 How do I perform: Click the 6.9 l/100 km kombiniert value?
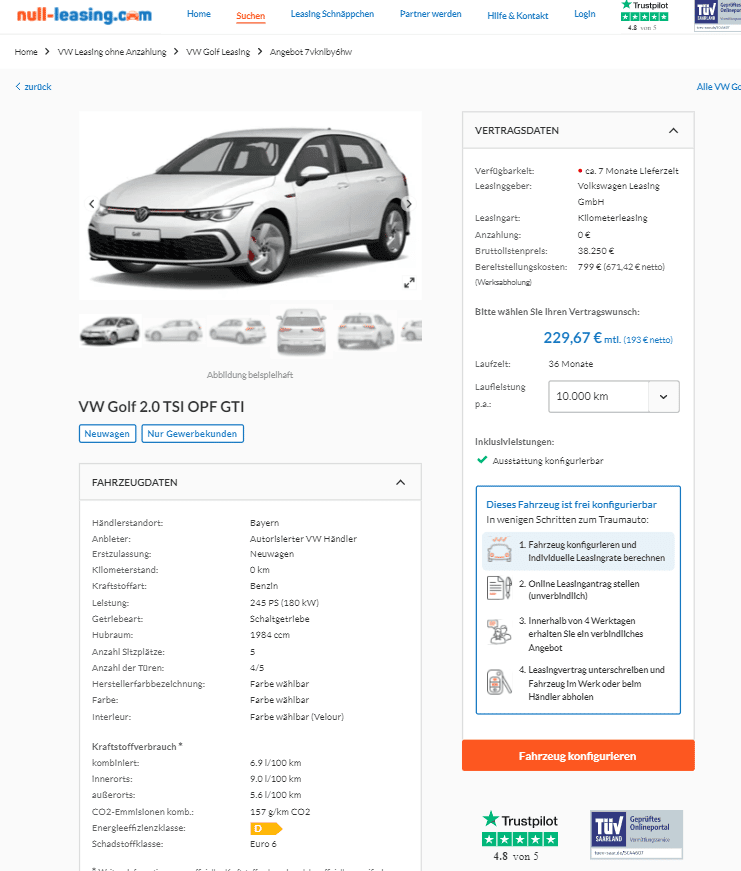(x=276, y=763)
